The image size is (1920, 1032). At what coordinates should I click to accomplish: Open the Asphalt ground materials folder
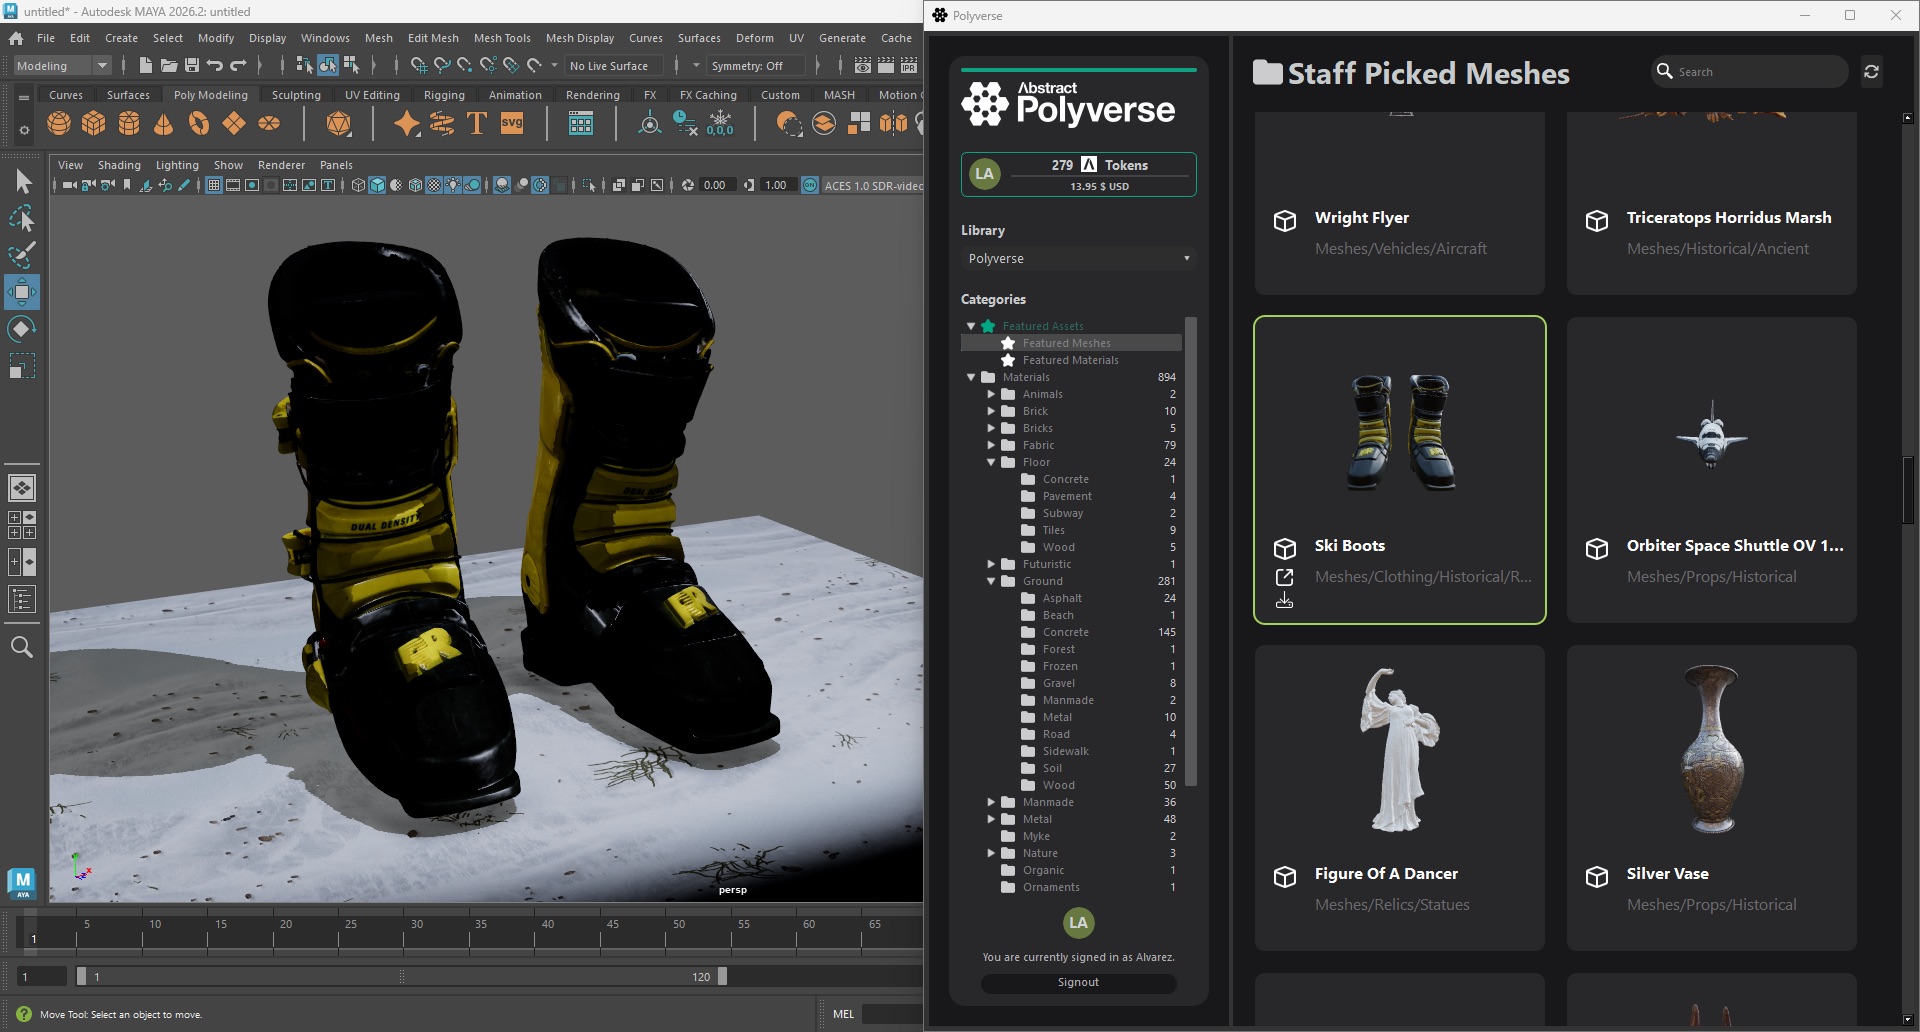pos(1061,598)
